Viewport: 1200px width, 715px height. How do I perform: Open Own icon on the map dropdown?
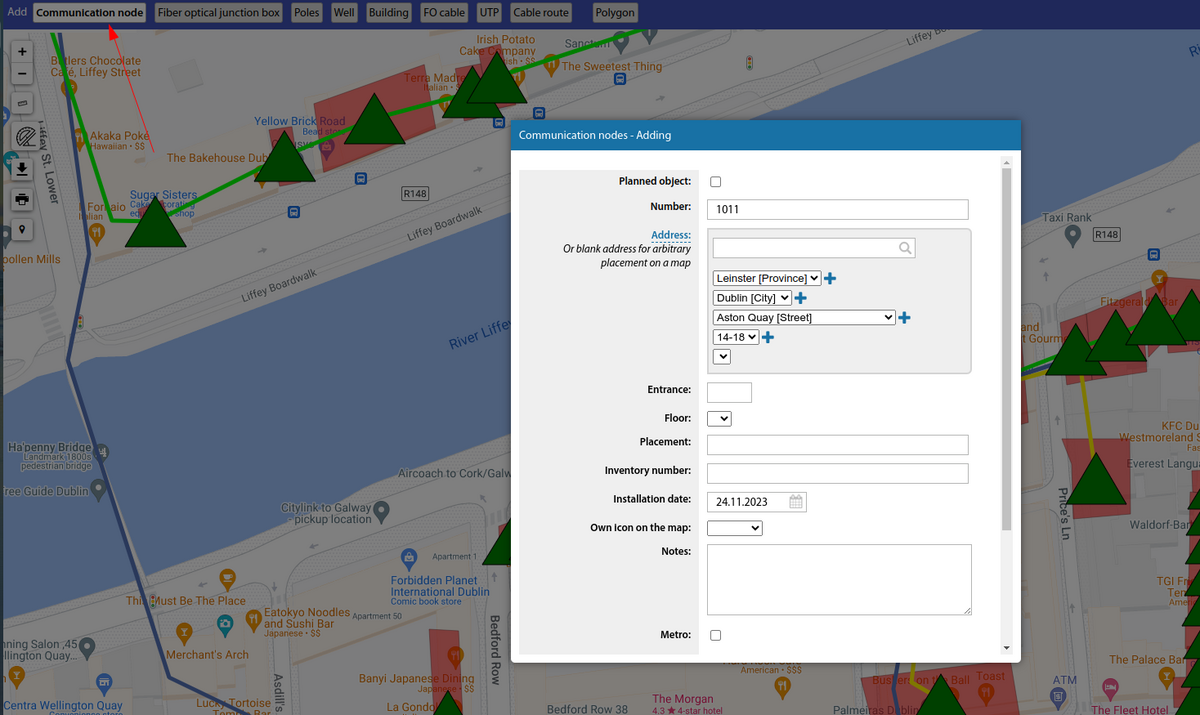tap(734, 528)
